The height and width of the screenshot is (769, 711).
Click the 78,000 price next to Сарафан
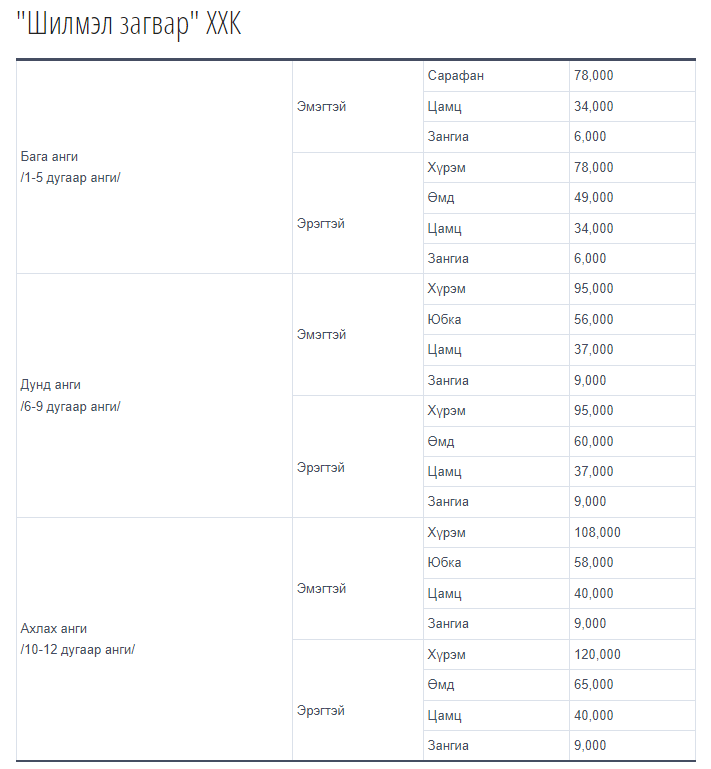(x=633, y=76)
